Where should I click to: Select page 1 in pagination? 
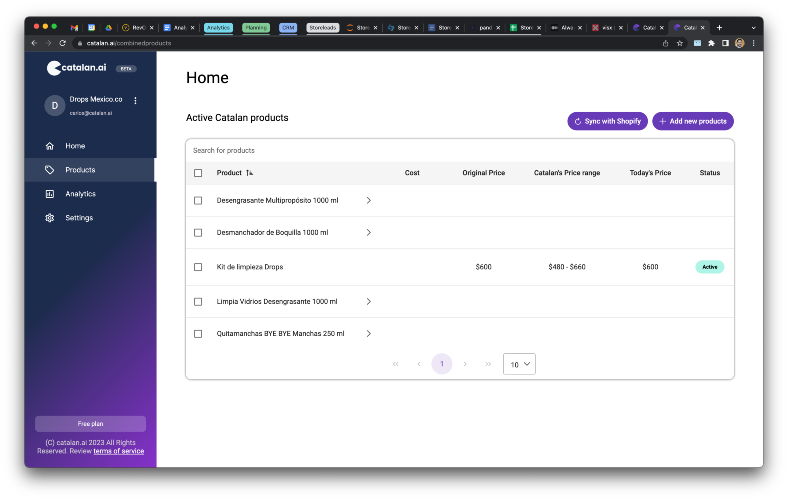[442, 364]
